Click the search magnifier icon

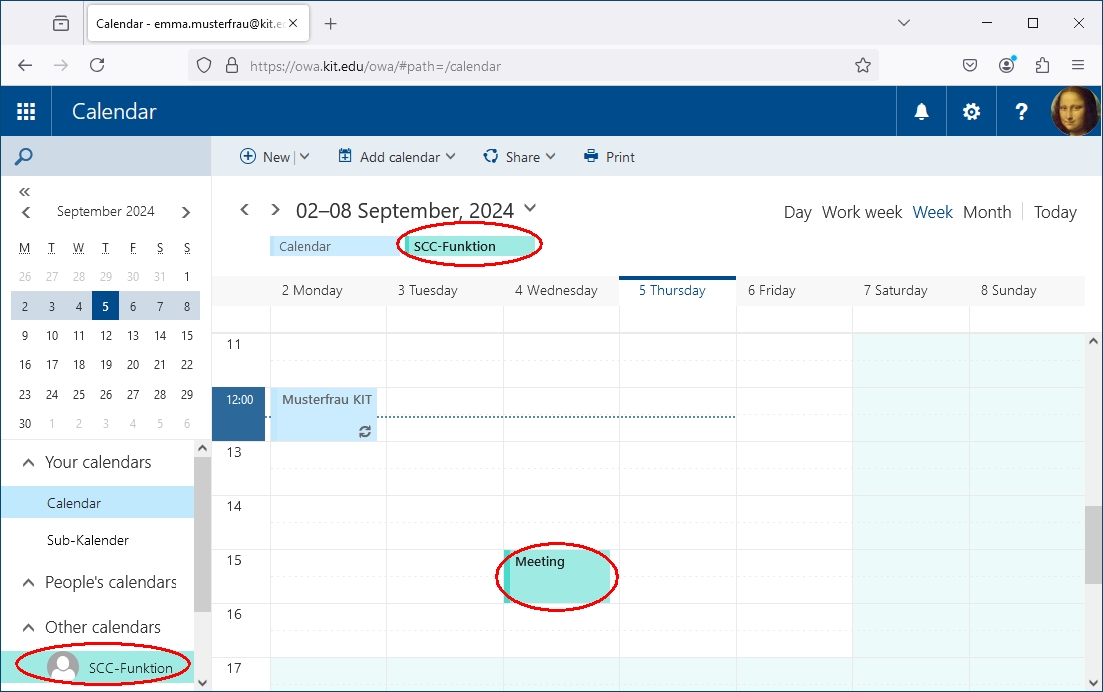tap(24, 157)
